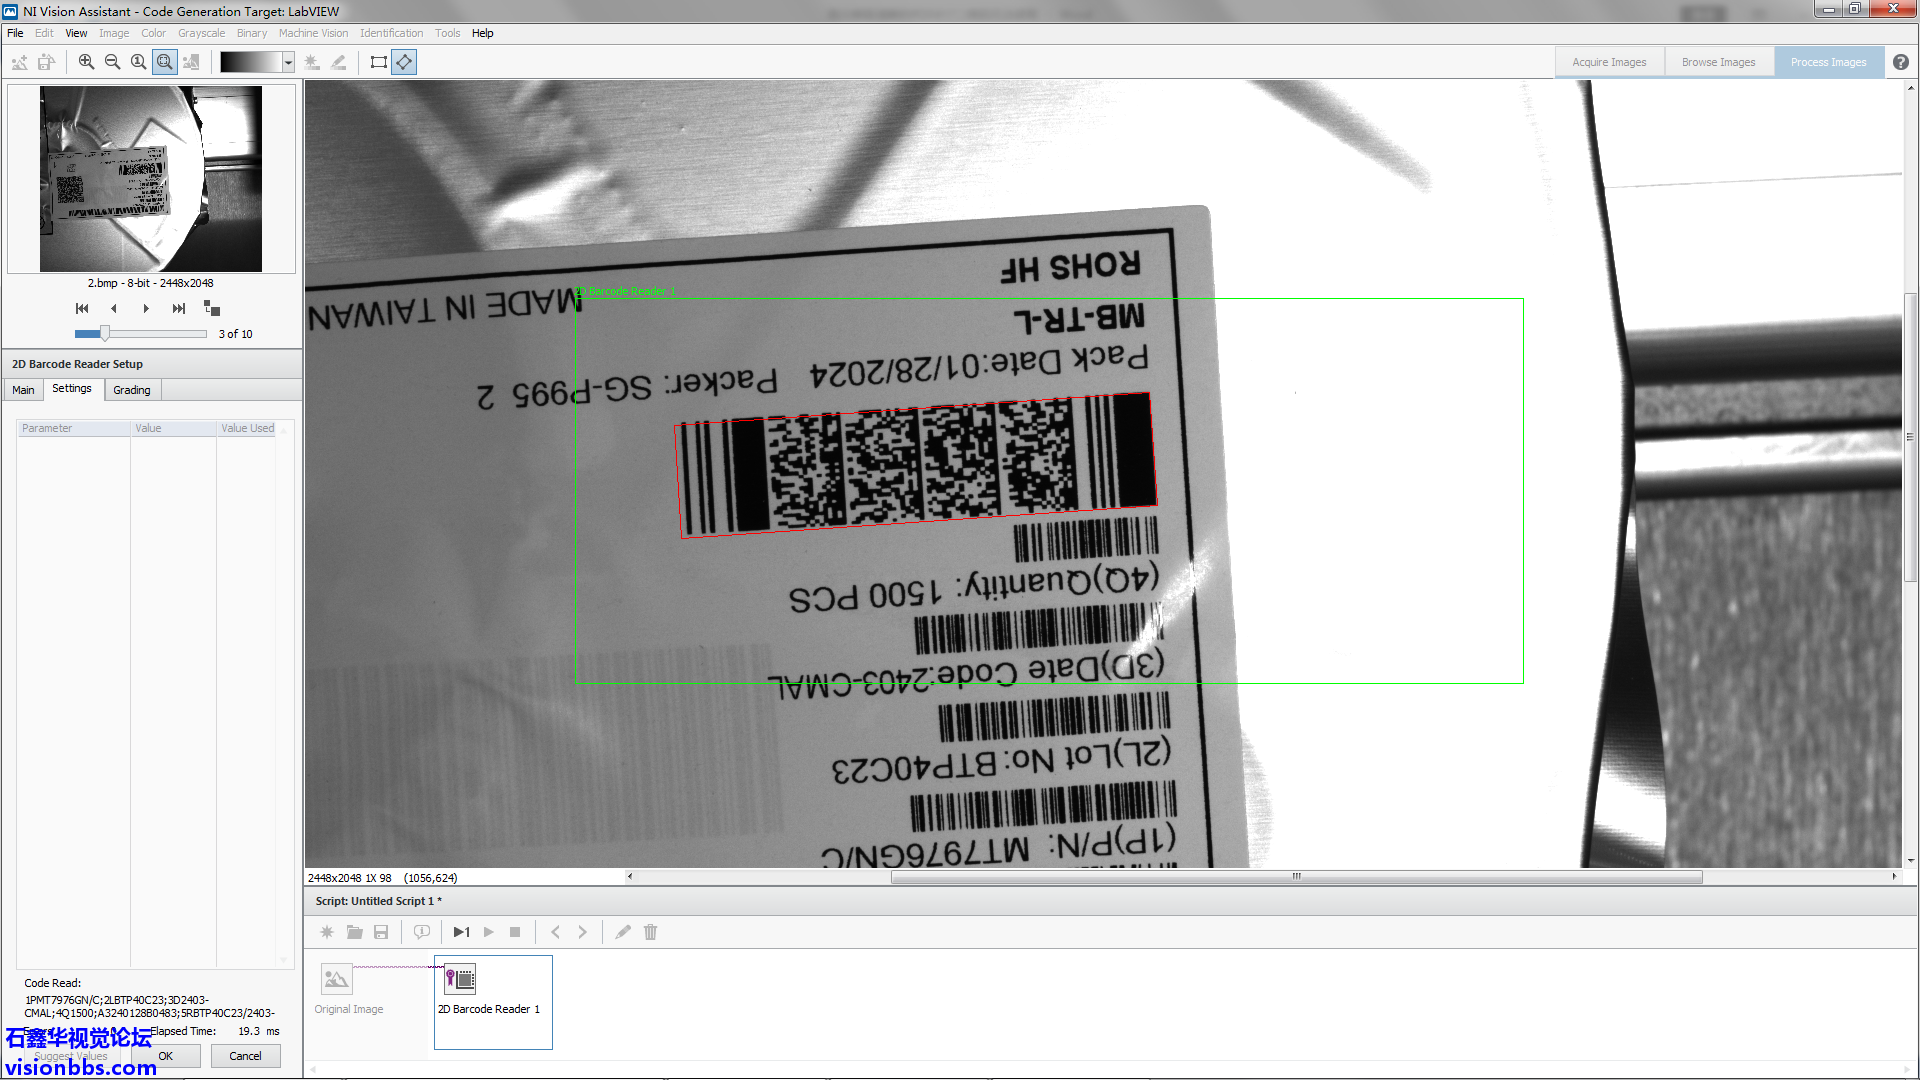1920x1080 pixels.
Task: Click the Cancel button
Action: (x=245, y=1056)
